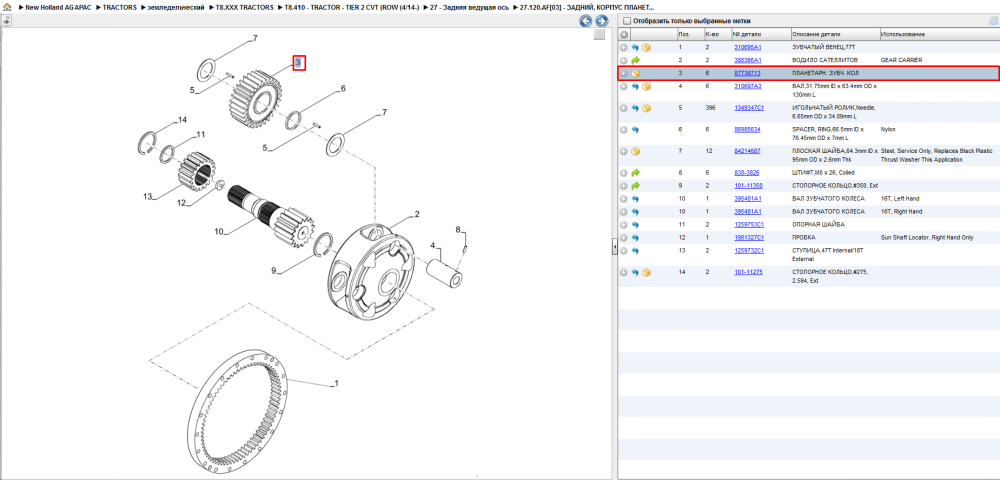Click the package box icon for part 1349347C1

tap(646, 108)
